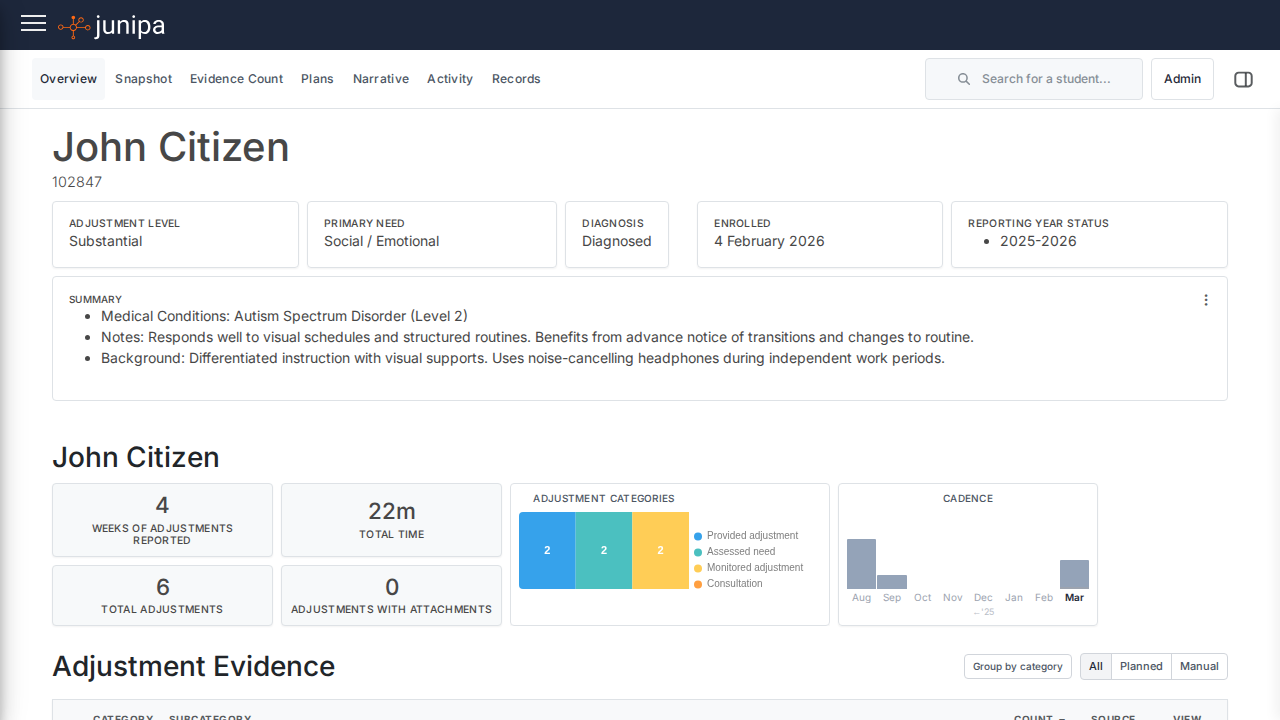This screenshot has height=720, width=1280.
Task: Sort the evidence table by the COUNT column
Action: click(x=1038, y=716)
